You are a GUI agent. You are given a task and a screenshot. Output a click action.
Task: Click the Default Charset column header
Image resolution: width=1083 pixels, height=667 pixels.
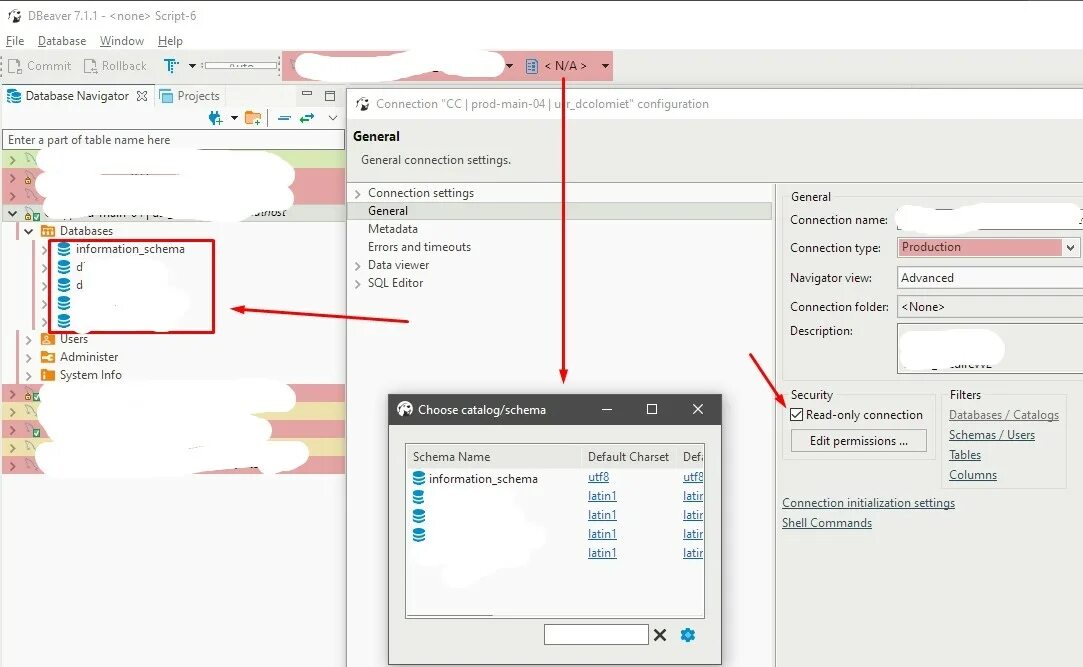(x=628, y=456)
